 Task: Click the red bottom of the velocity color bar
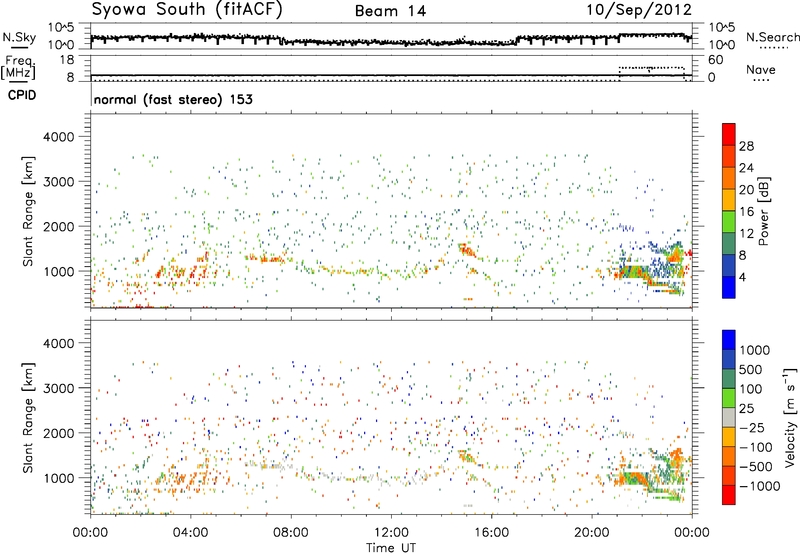tap(729, 495)
